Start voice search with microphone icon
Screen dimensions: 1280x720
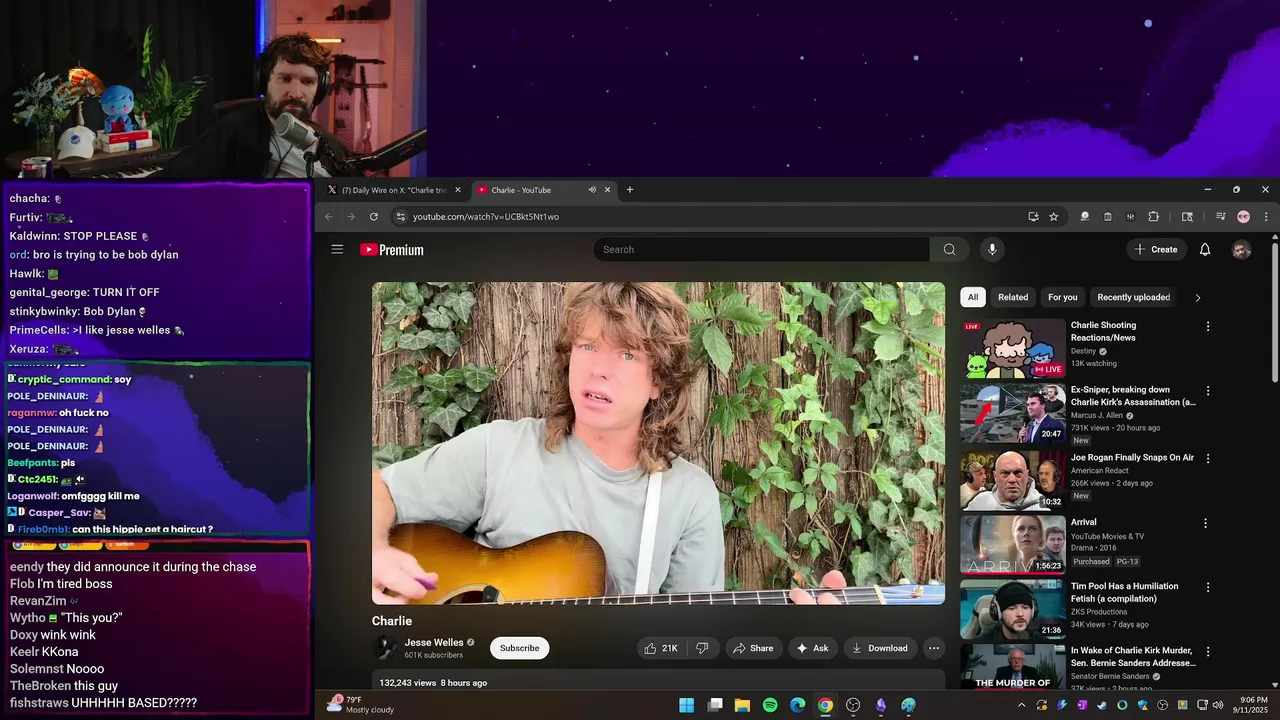click(x=992, y=249)
